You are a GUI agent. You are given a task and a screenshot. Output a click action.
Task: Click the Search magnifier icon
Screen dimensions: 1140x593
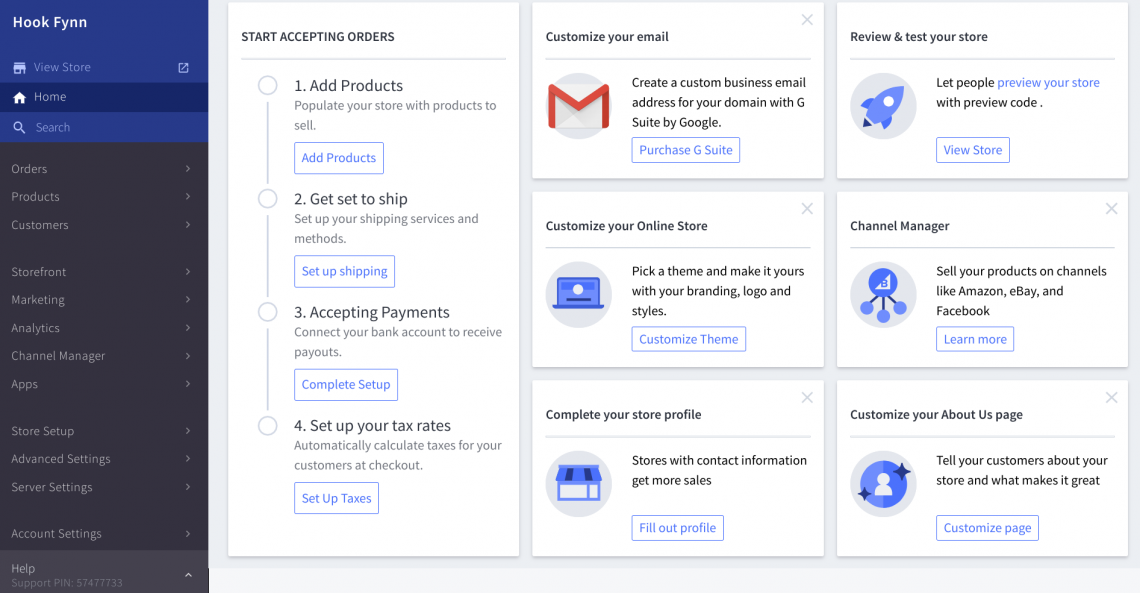coord(20,127)
